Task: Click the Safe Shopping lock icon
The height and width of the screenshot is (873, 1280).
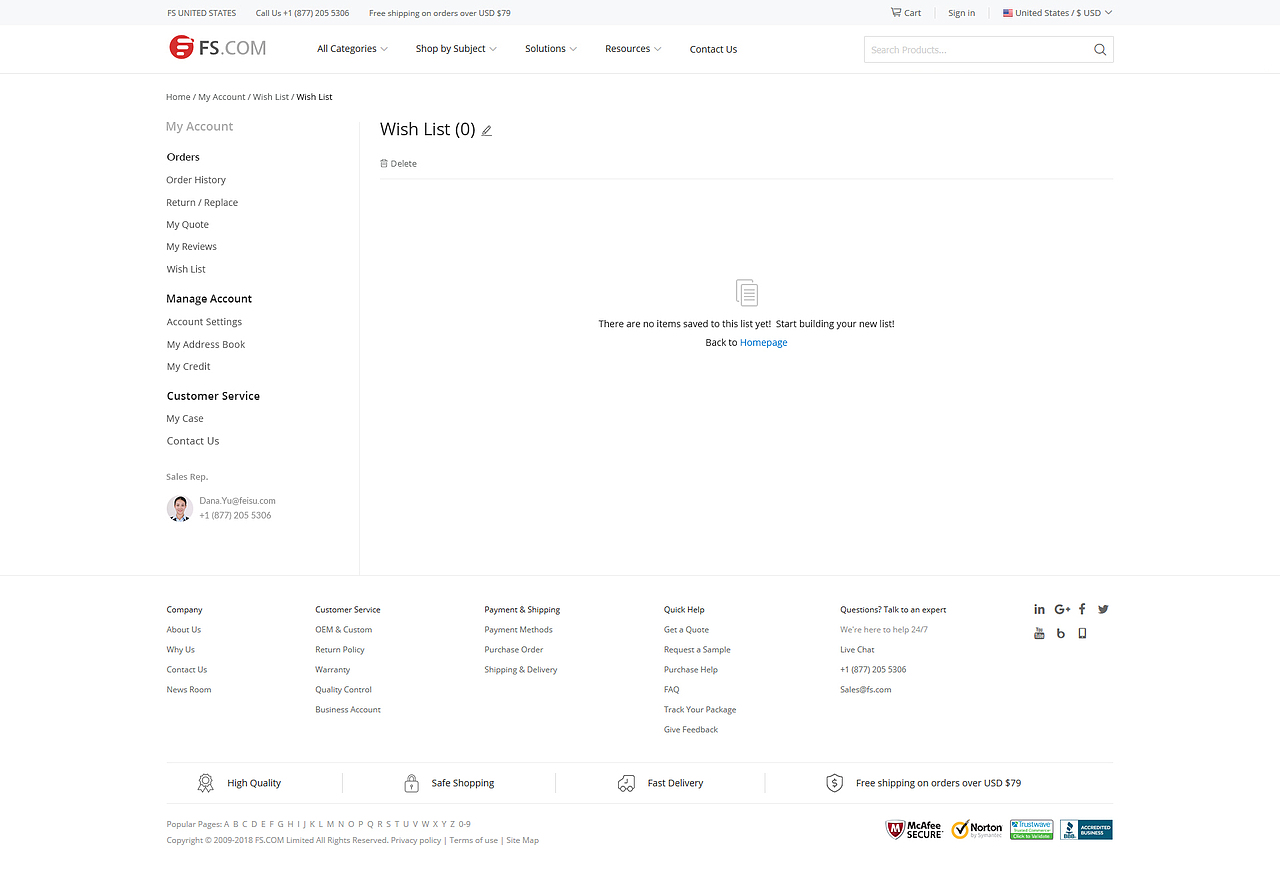Action: (x=411, y=783)
